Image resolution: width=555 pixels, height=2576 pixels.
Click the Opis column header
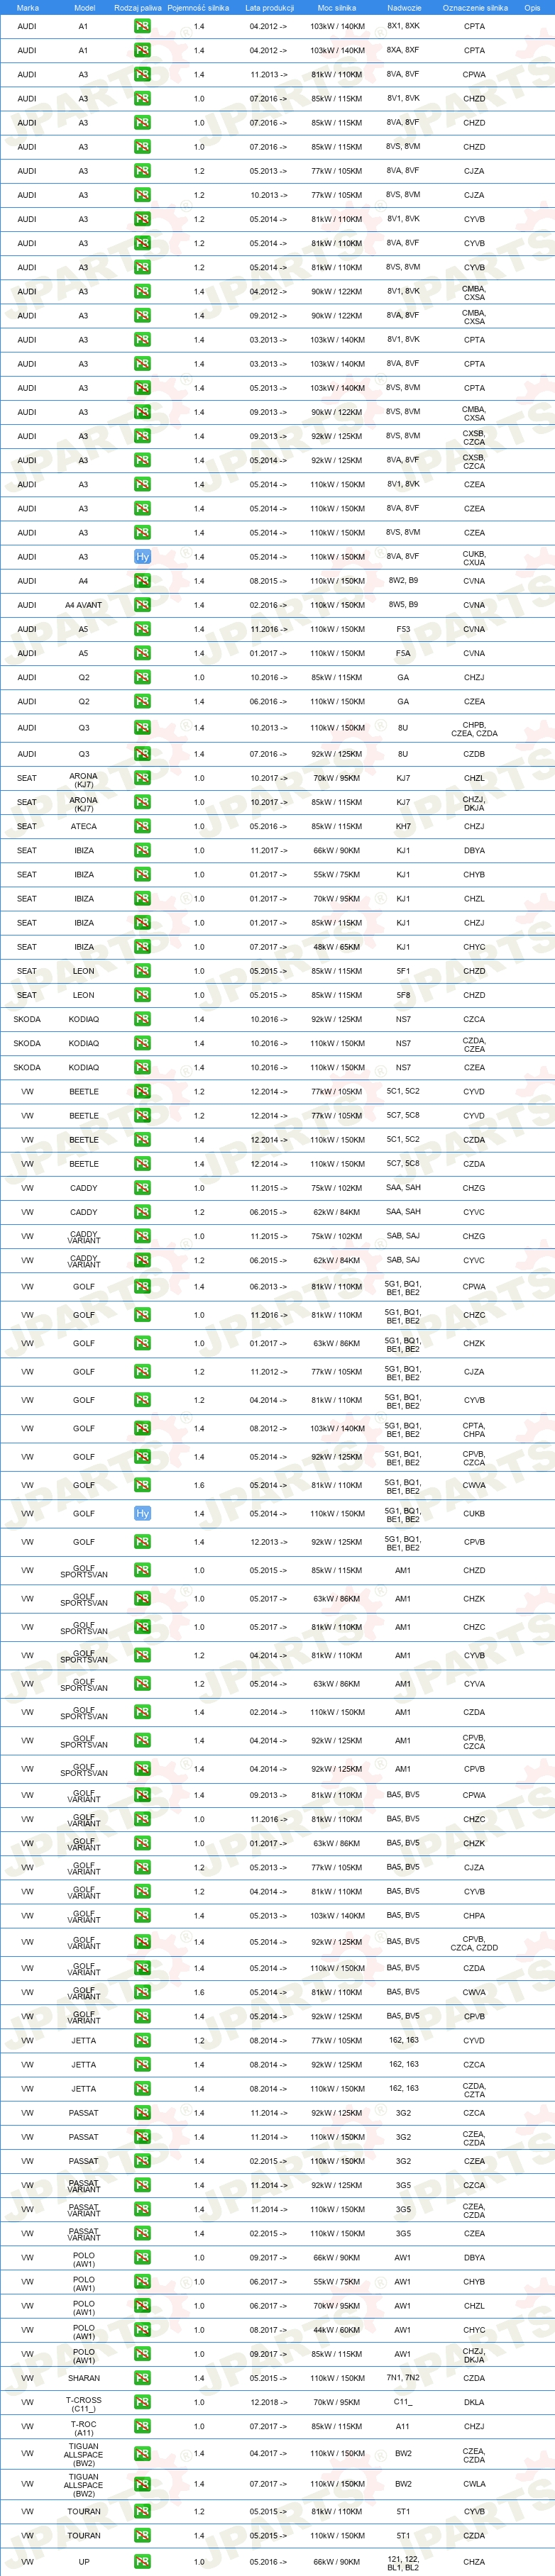(x=532, y=7)
